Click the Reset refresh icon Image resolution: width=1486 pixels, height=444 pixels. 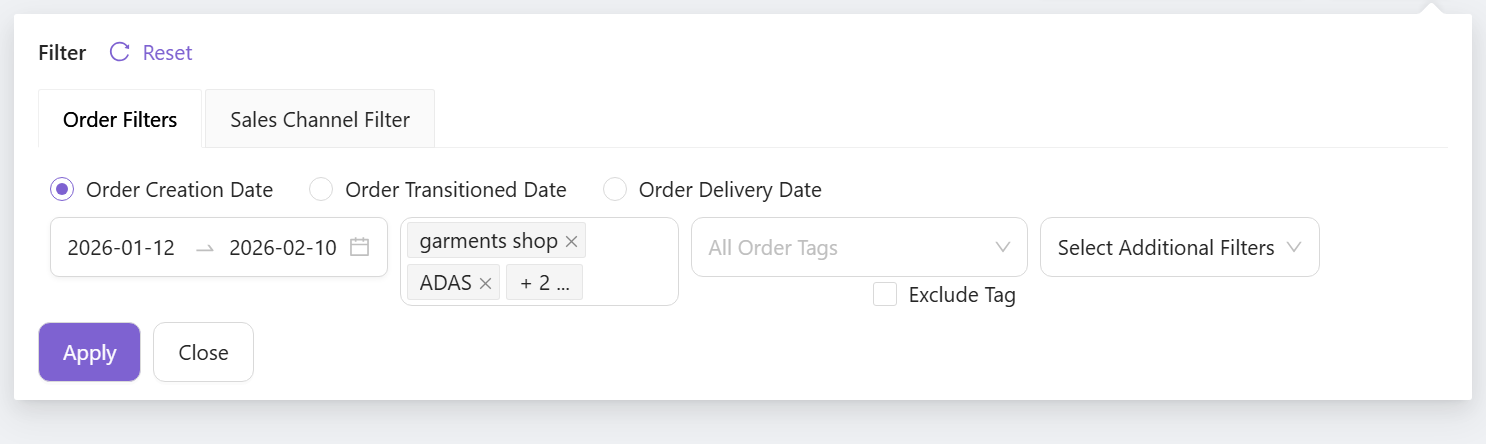click(119, 53)
